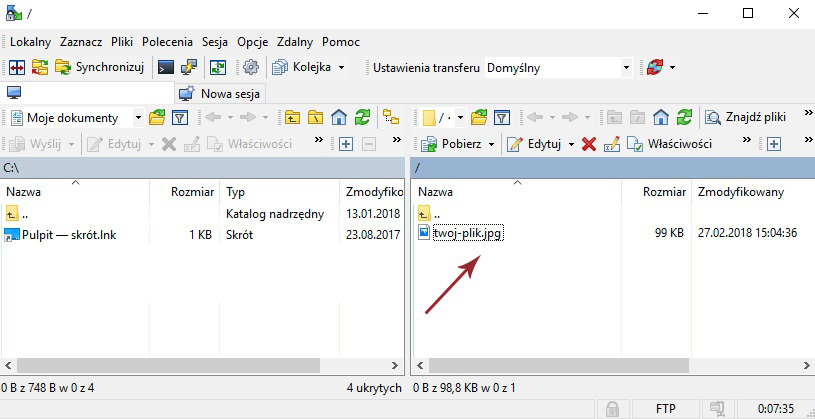The height and width of the screenshot is (419, 815).
Task: Go to local parent directory icon
Action: click(292, 118)
